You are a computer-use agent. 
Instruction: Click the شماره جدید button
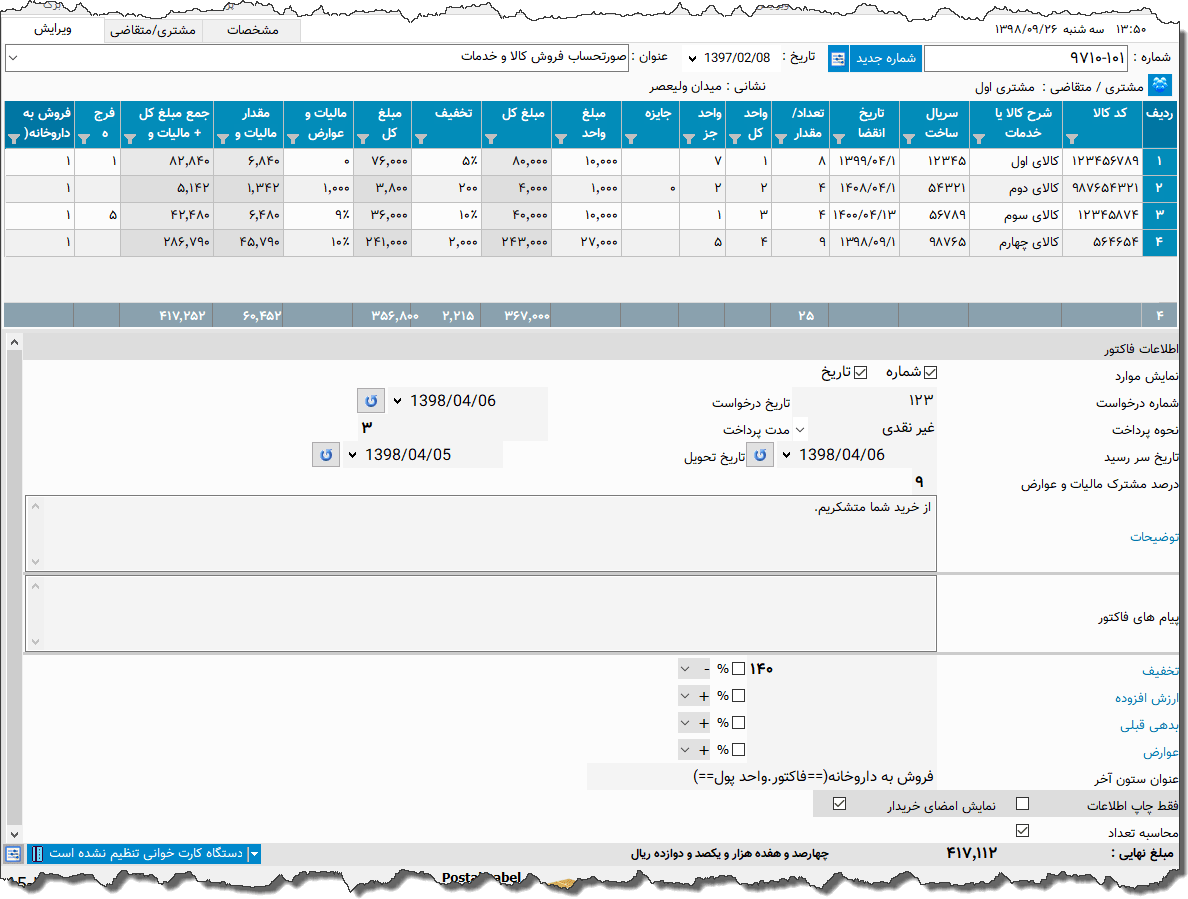pyautogui.click(x=885, y=58)
